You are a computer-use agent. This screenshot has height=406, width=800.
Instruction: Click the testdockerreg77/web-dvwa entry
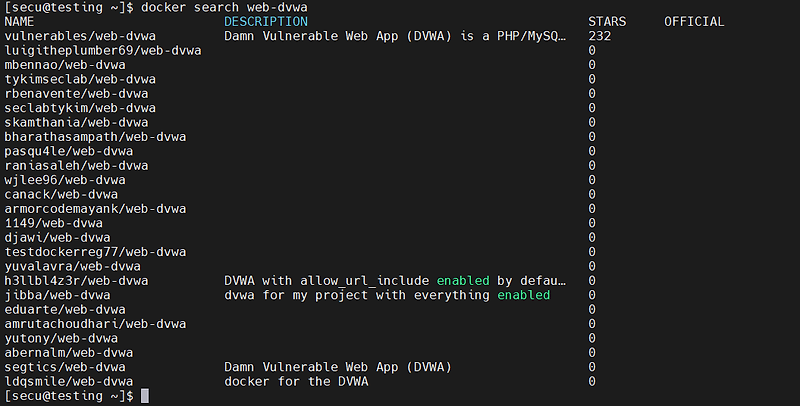point(95,252)
